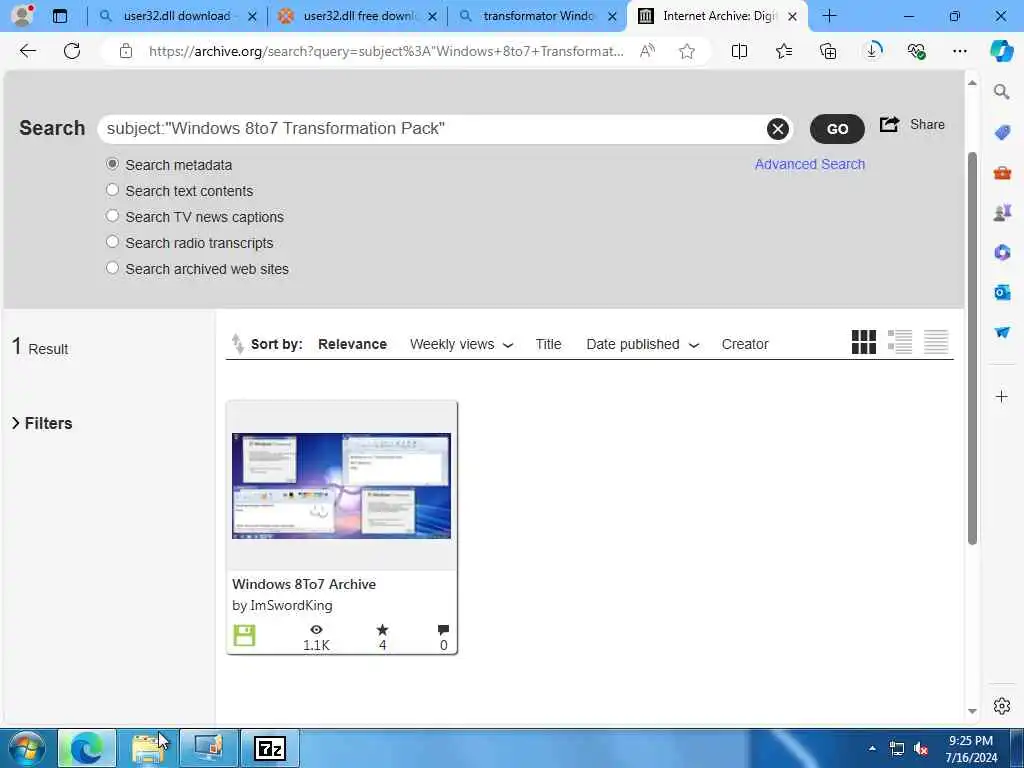Switch to extended list view
The height and width of the screenshot is (768, 1024).
click(900, 342)
